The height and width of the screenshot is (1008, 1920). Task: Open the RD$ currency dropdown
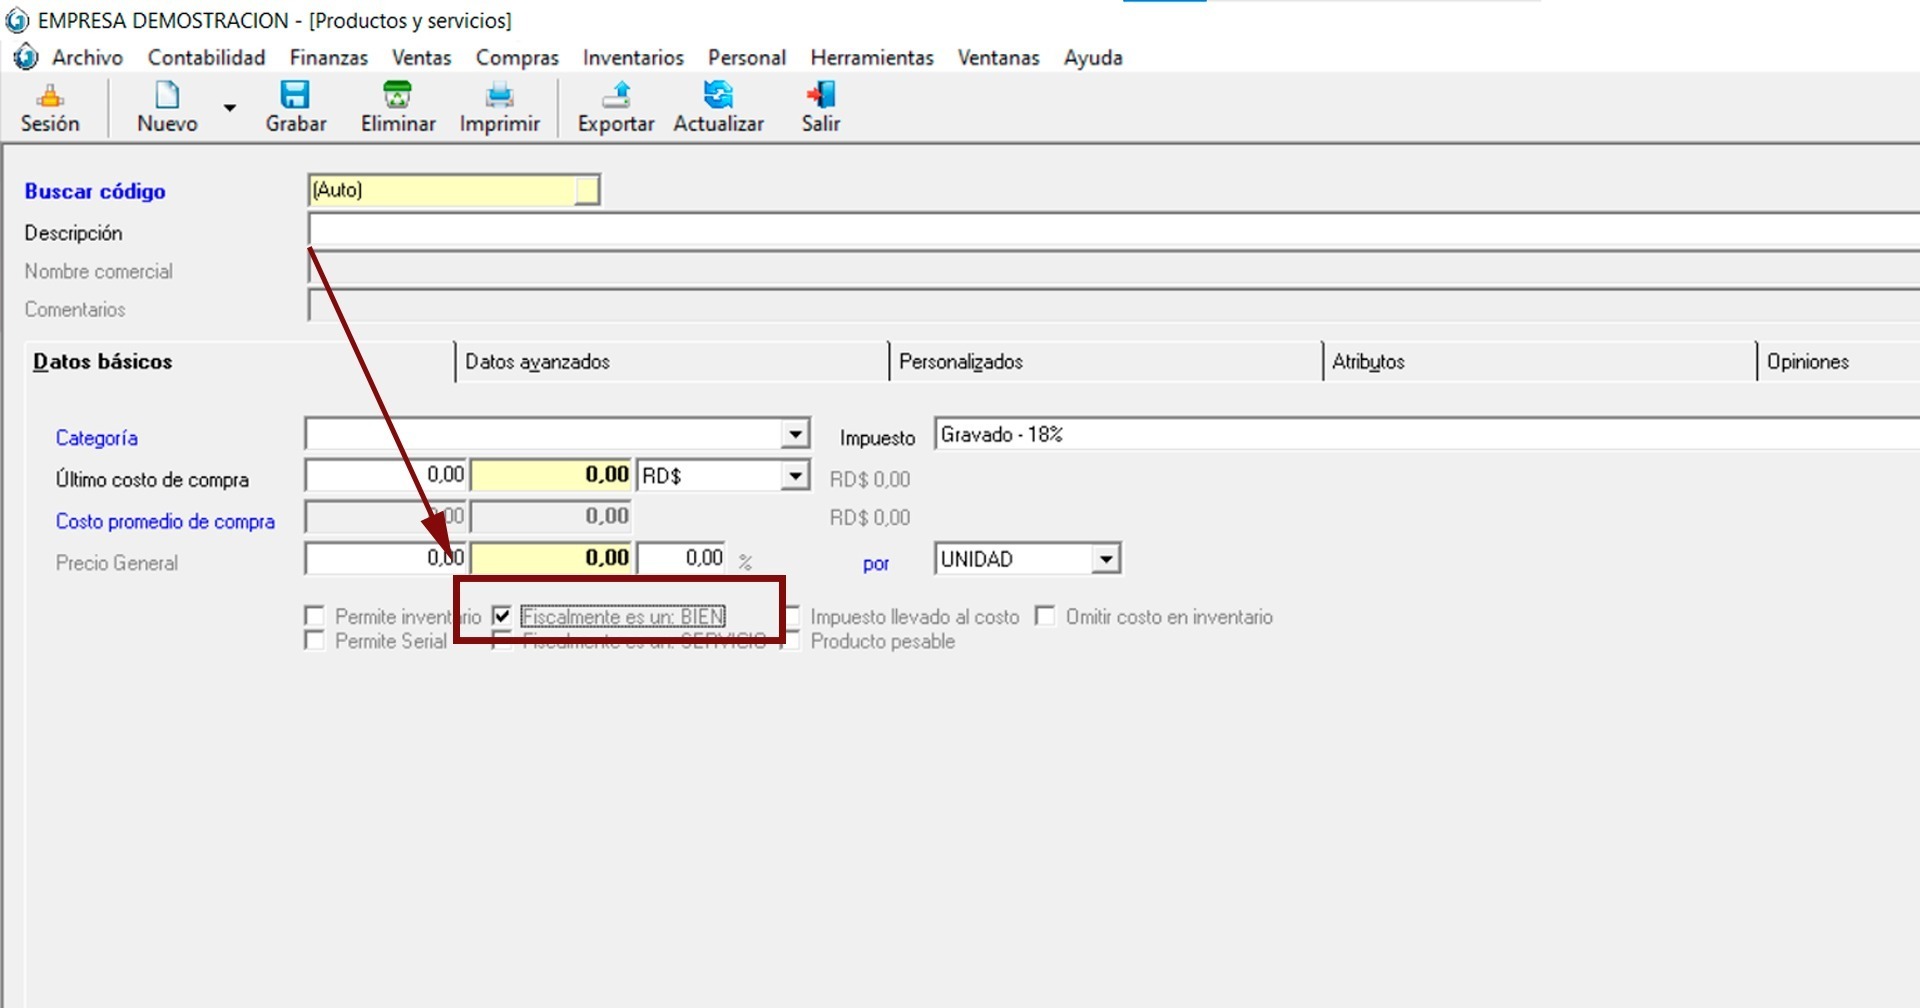(x=795, y=475)
